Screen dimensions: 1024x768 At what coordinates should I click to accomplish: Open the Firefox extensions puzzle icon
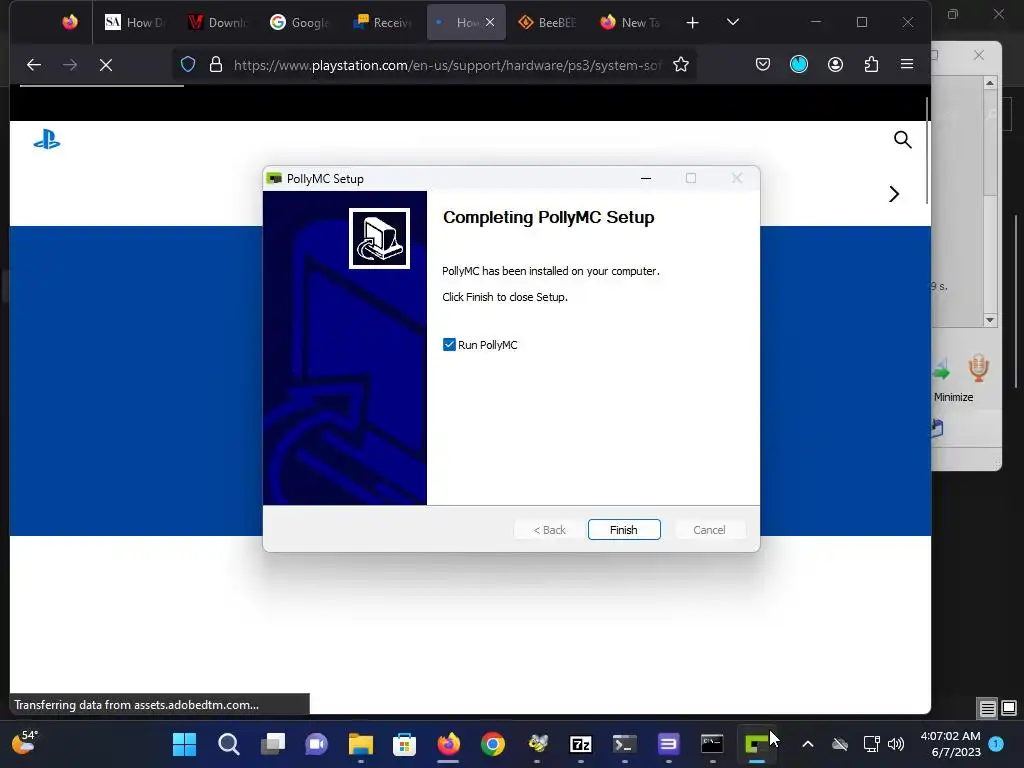tap(871, 64)
